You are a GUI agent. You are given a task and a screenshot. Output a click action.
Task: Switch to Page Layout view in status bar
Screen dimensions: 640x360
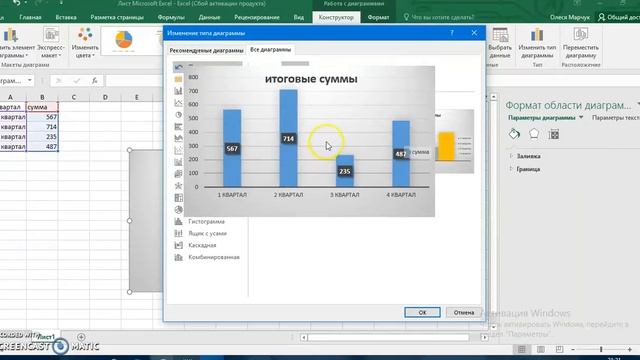[x=540, y=349]
